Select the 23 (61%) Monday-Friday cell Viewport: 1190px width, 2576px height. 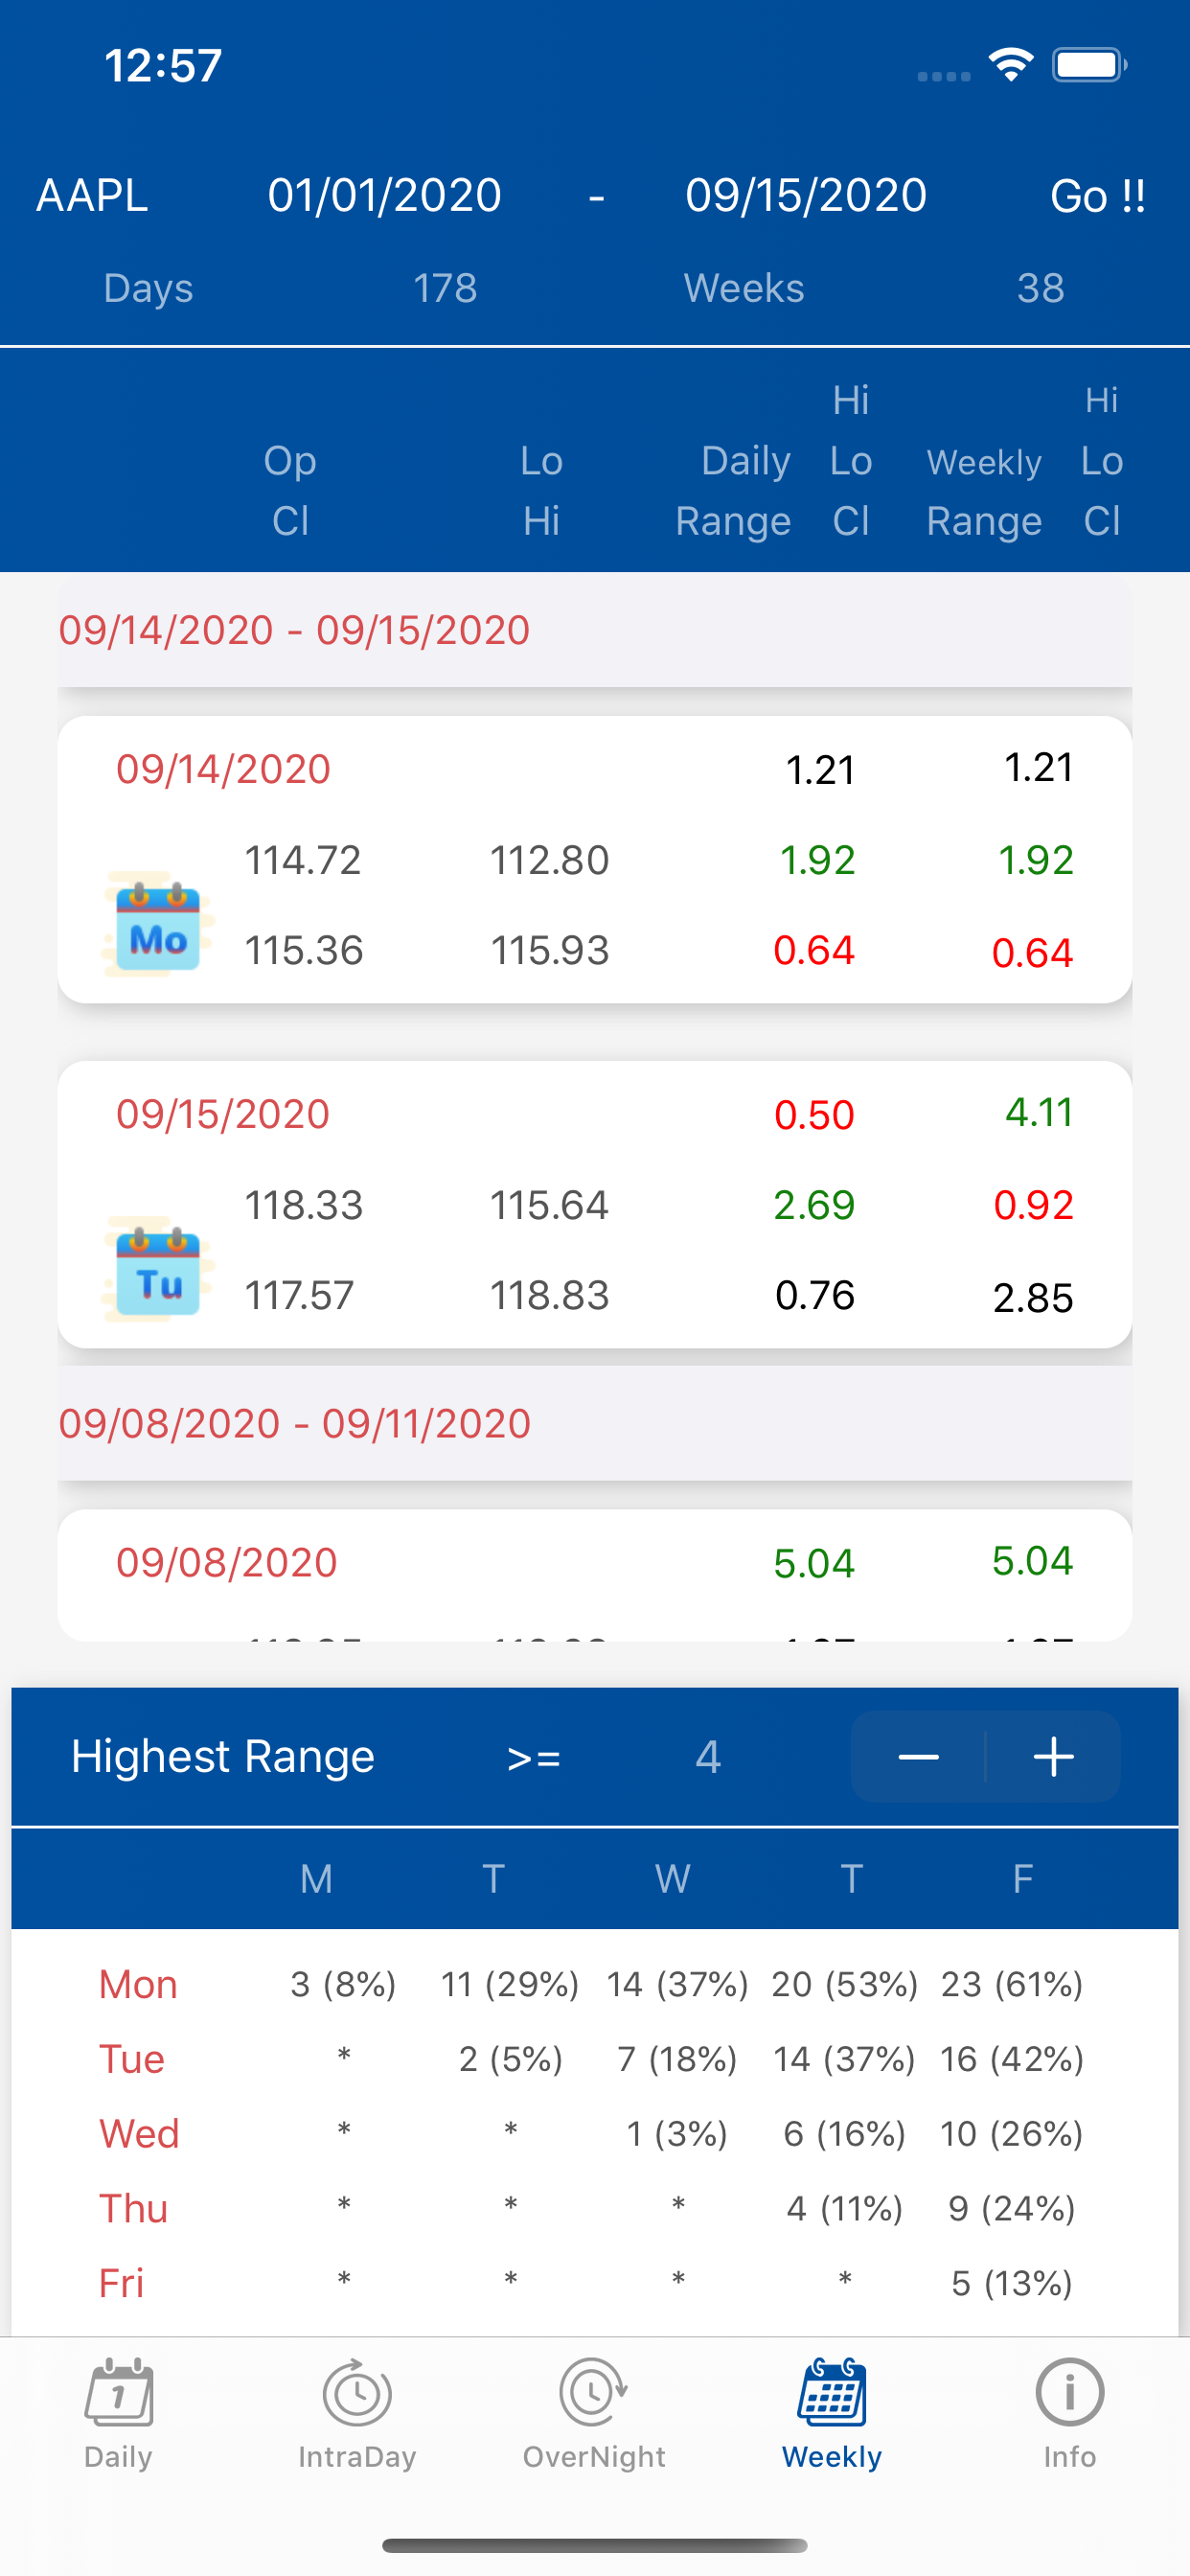(1012, 1985)
